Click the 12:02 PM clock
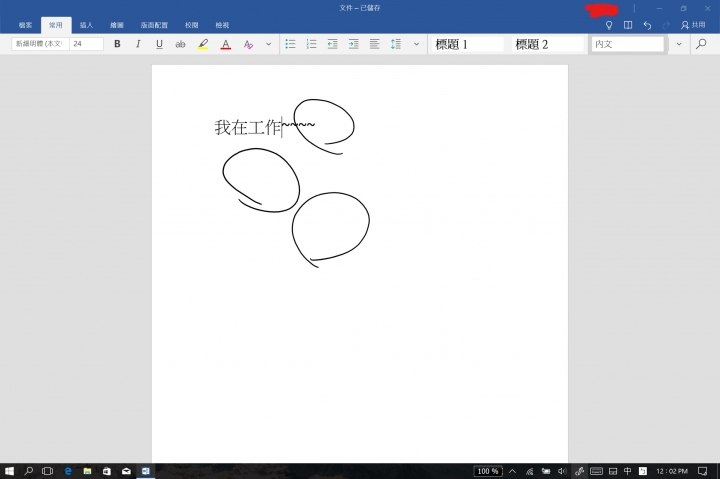Viewport: 720px width, 479px height. [672, 471]
